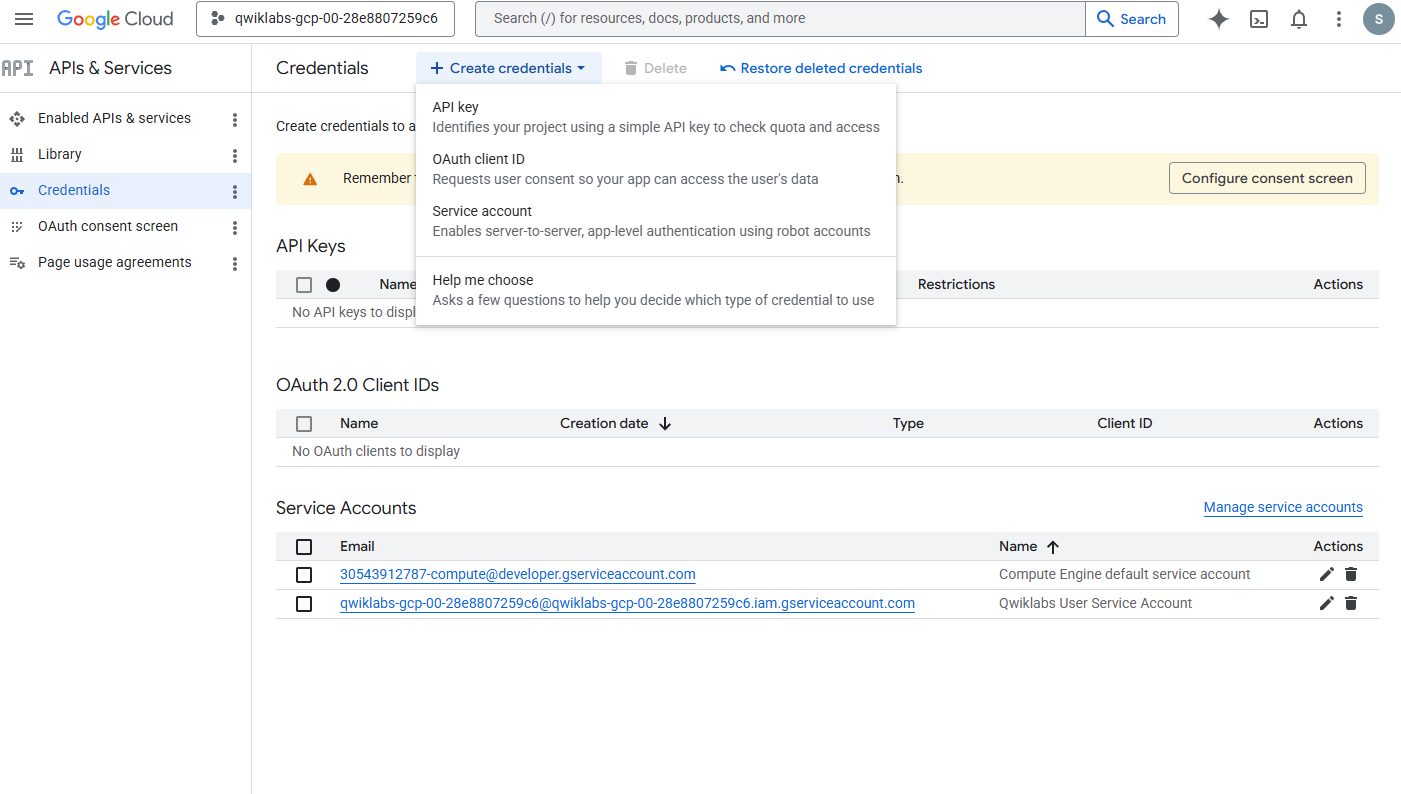Open more options for Credentials

click(x=235, y=191)
